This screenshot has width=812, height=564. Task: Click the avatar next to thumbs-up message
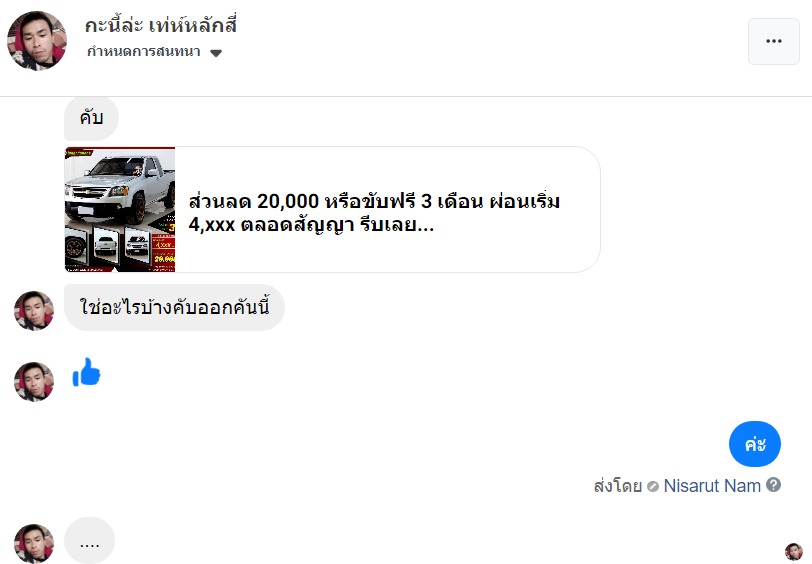(34, 382)
